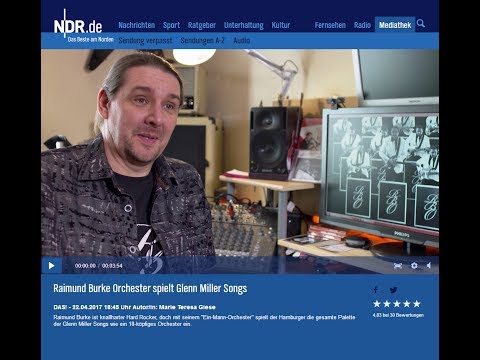Open Audio link
Screen dimensions: 480x360
pyautogui.click(x=242, y=41)
